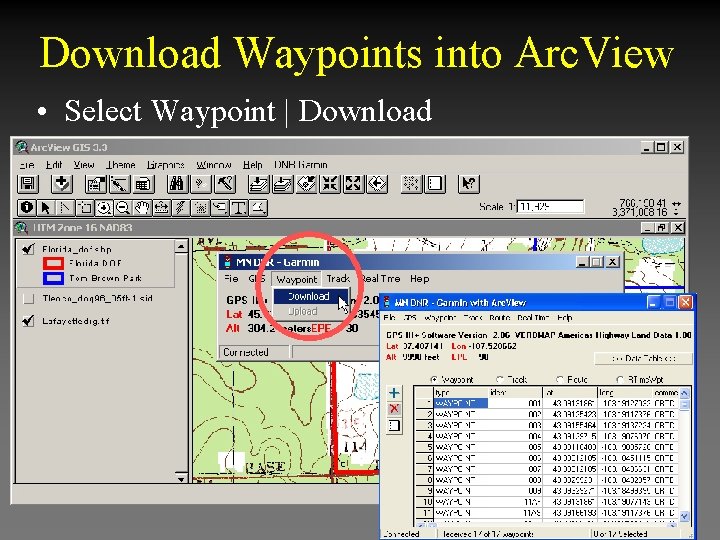The height and width of the screenshot is (540, 720).
Task: Open the Theme menu in ArcView
Action: point(121,164)
